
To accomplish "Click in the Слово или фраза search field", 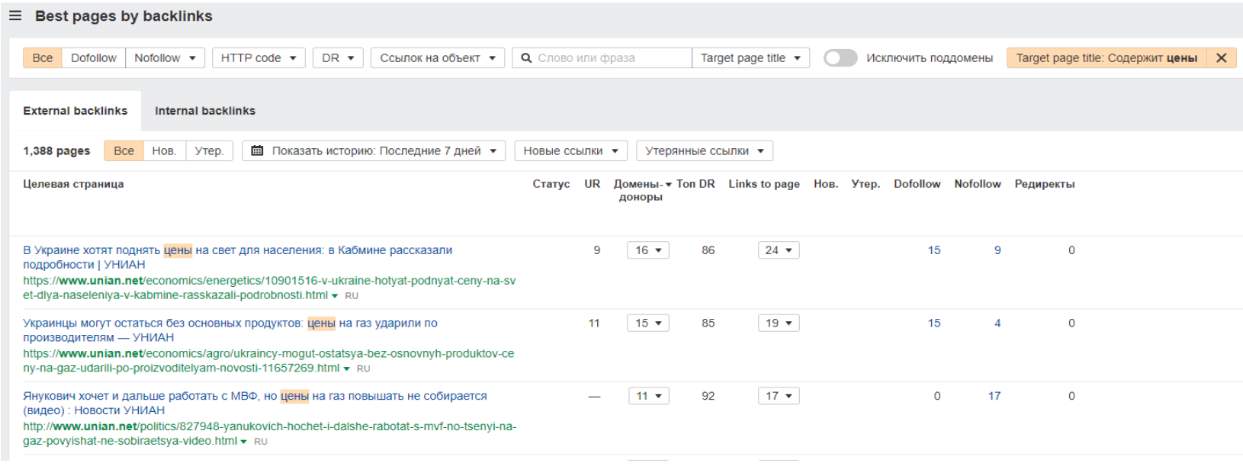I will (610, 58).
